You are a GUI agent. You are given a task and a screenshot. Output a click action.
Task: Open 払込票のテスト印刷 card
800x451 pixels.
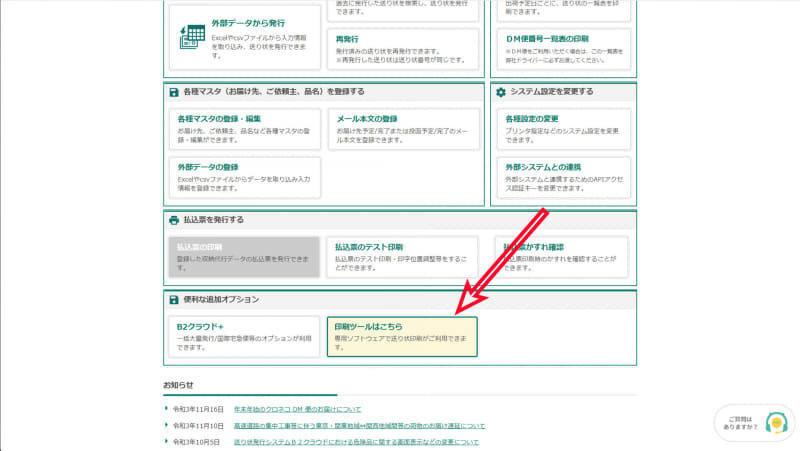pyautogui.click(x=402, y=257)
